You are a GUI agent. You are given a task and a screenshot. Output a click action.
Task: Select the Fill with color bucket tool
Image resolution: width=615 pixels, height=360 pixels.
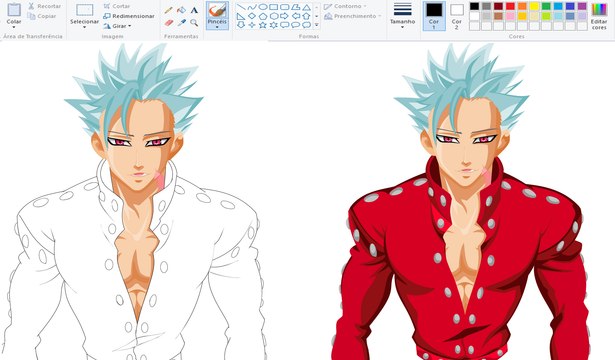pyautogui.click(x=181, y=10)
